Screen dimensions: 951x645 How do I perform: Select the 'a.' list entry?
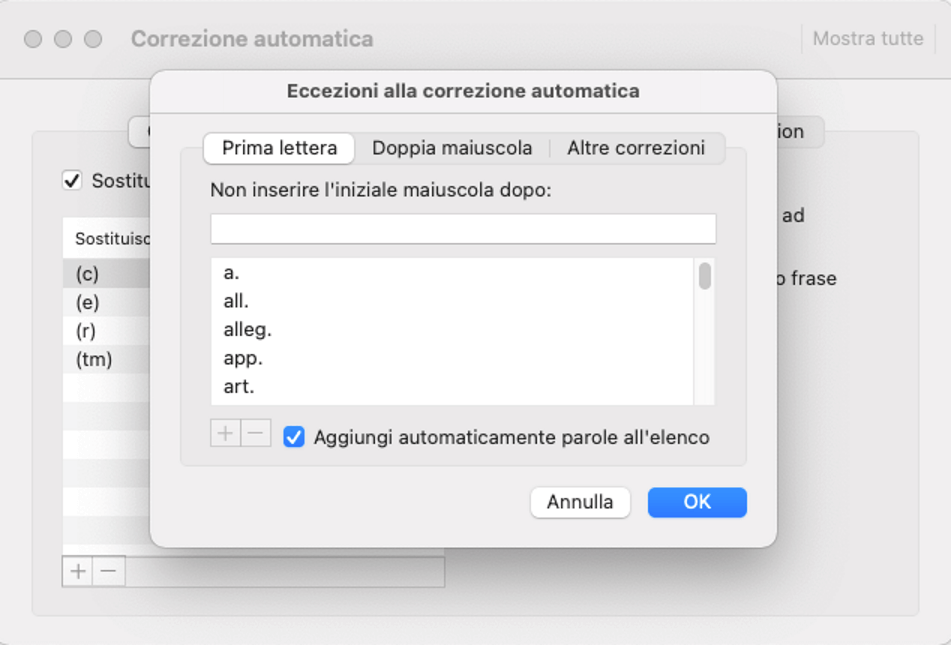452,273
